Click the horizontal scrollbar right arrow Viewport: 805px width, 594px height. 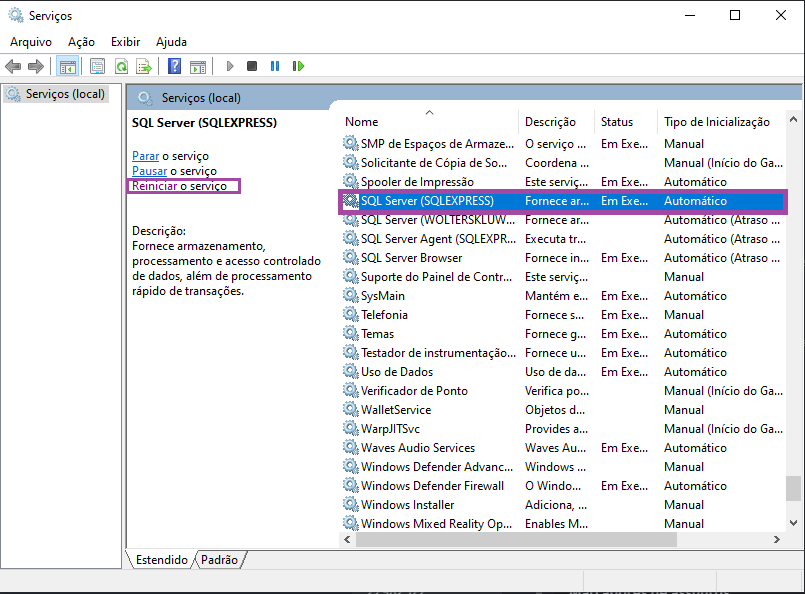[x=777, y=540]
